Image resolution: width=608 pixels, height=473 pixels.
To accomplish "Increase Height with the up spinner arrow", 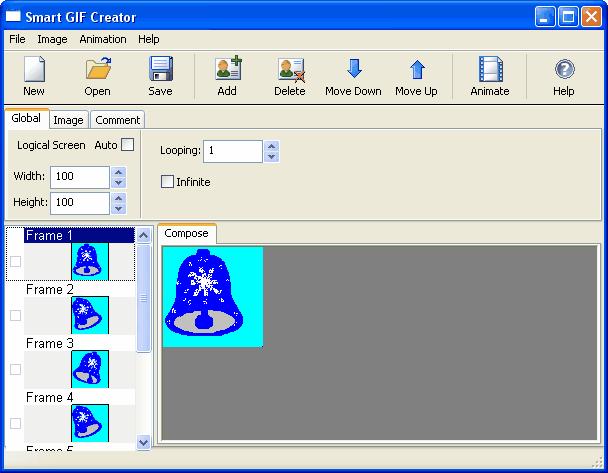I will tap(119, 198).
